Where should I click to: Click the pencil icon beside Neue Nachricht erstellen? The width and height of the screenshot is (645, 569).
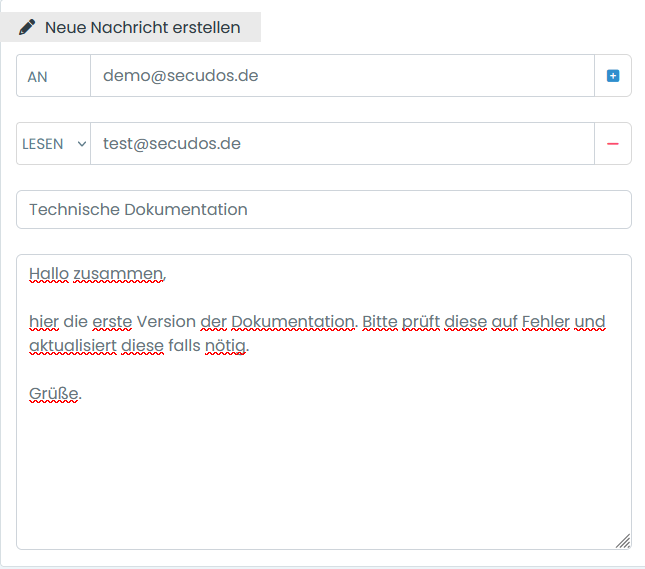tap(27, 27)
